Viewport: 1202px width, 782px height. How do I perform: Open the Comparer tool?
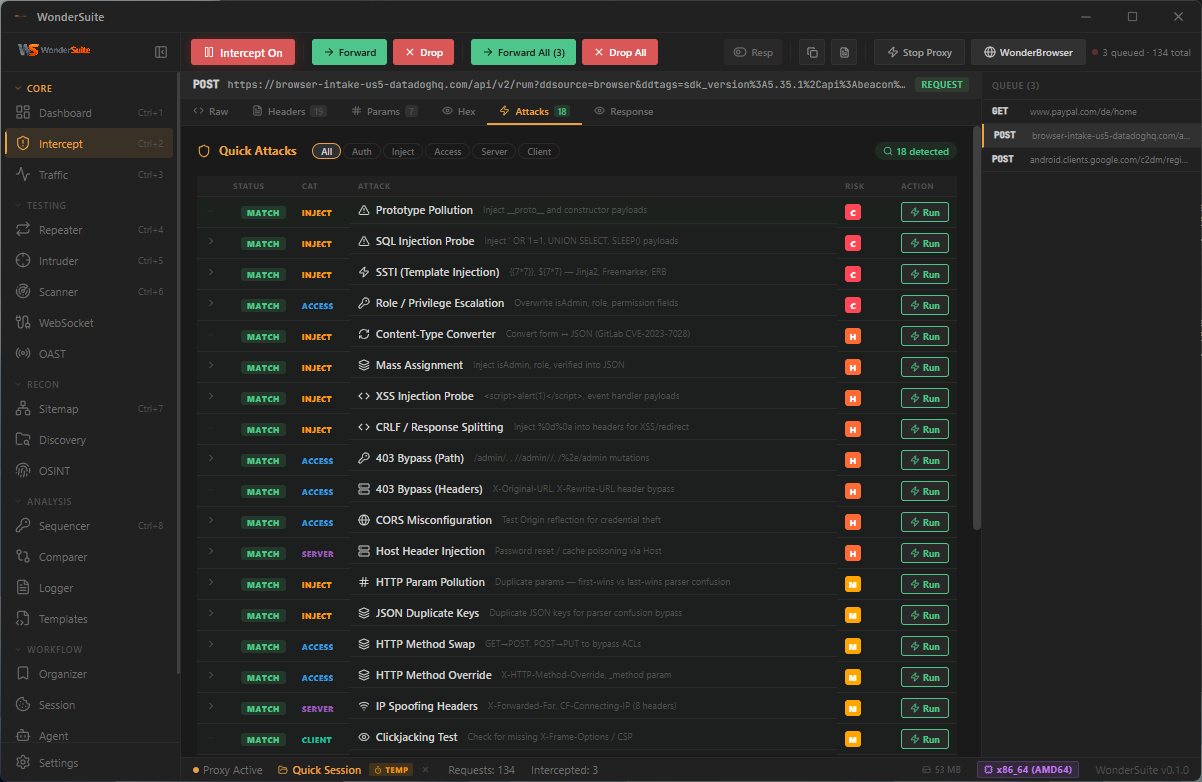(88, 557)
